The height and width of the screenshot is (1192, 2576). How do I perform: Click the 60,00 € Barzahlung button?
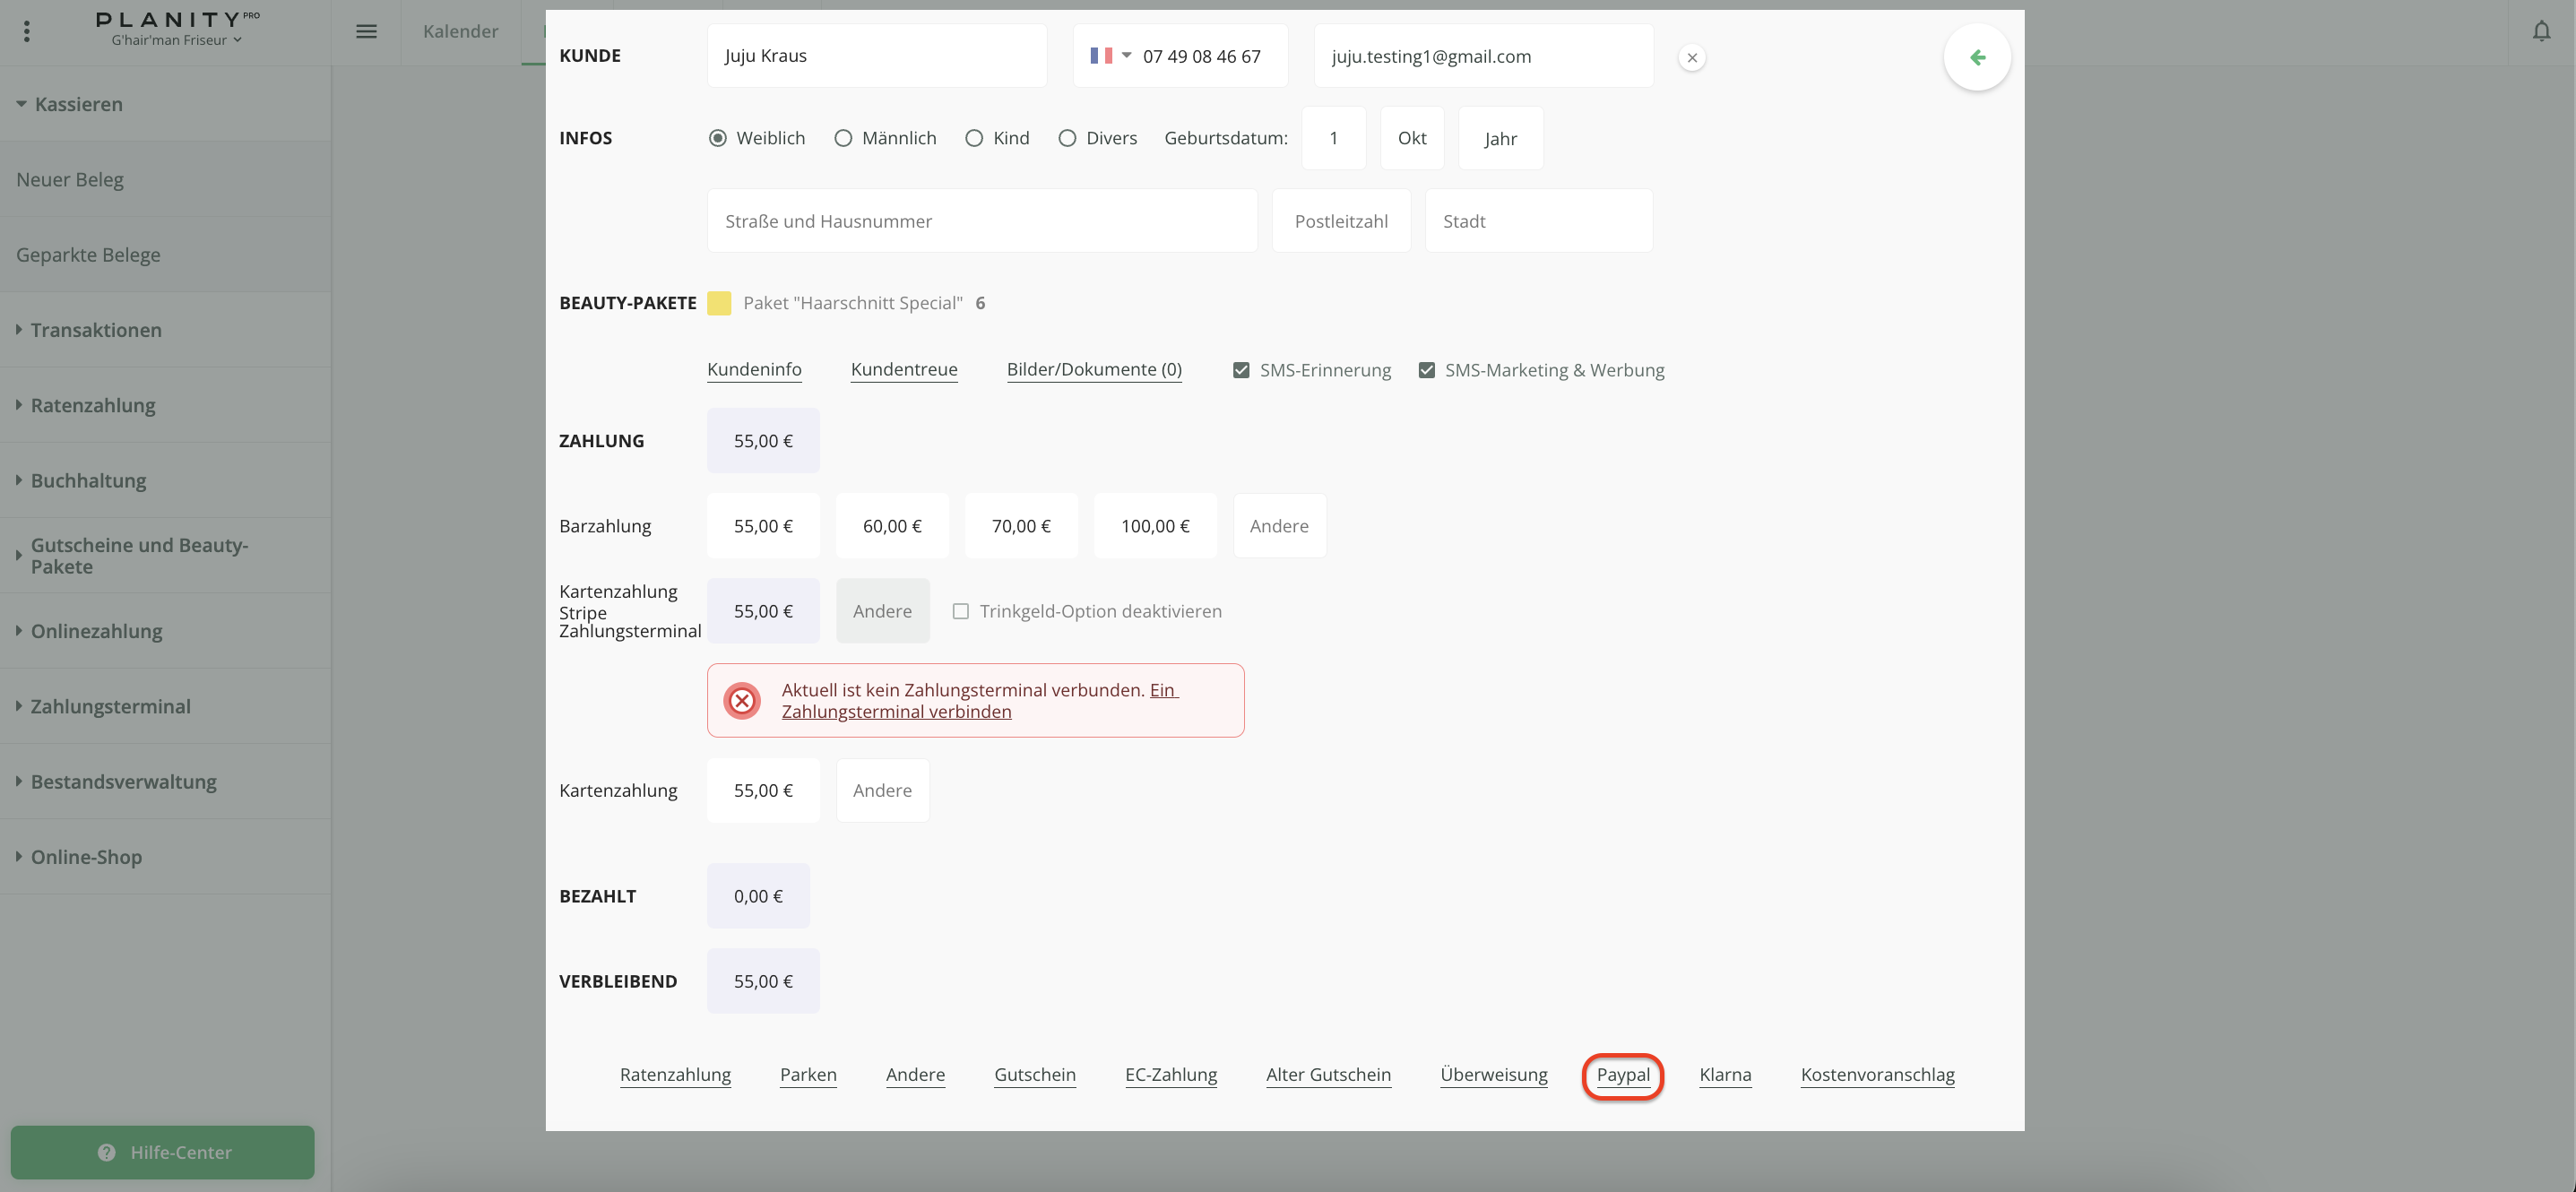(x=891, y=526)
